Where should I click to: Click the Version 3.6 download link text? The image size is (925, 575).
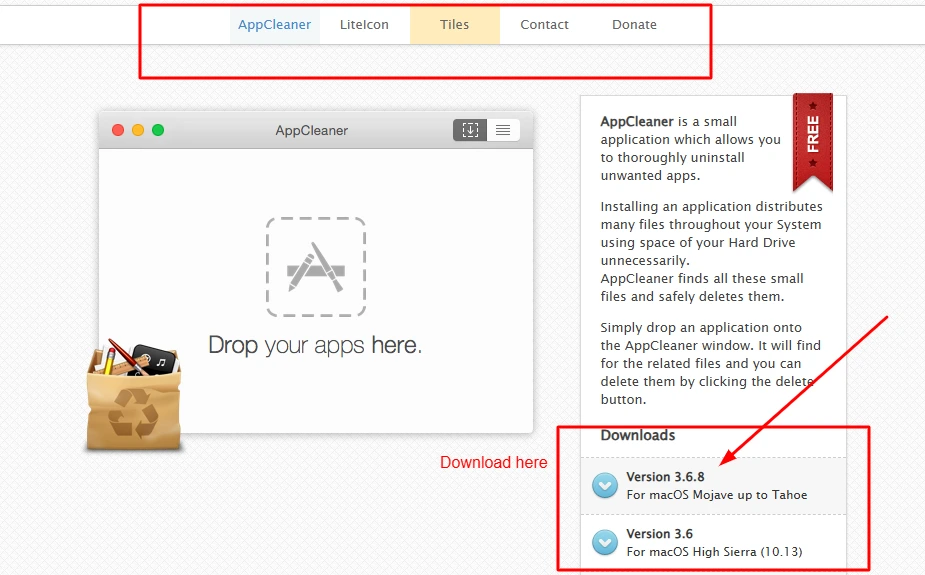[659, 534]
